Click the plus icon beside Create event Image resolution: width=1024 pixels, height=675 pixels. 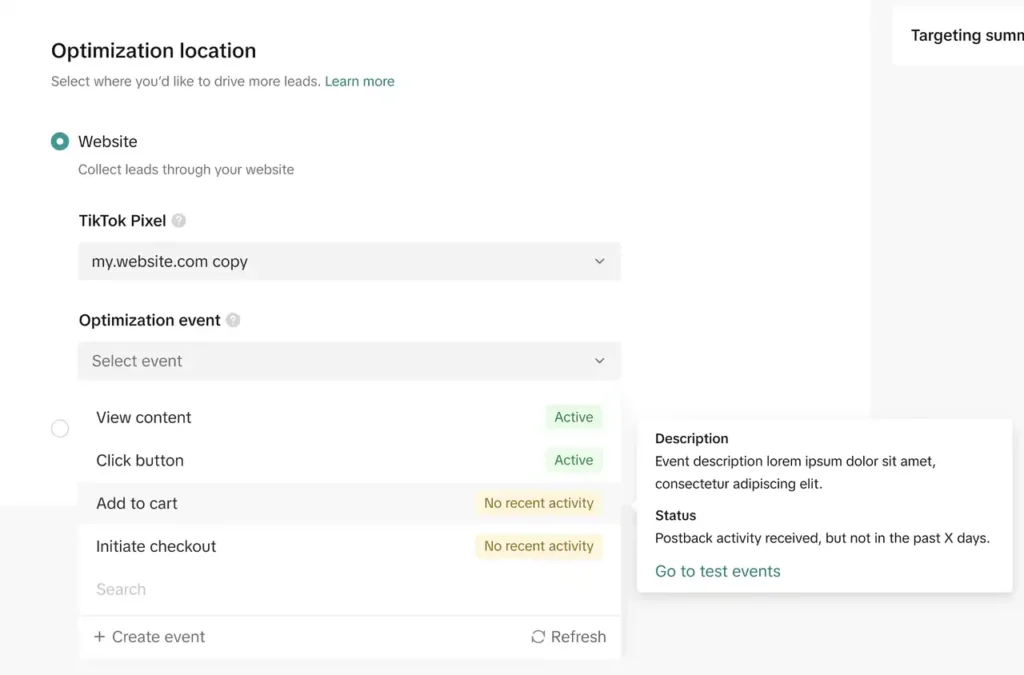click(x=99, y=637)
